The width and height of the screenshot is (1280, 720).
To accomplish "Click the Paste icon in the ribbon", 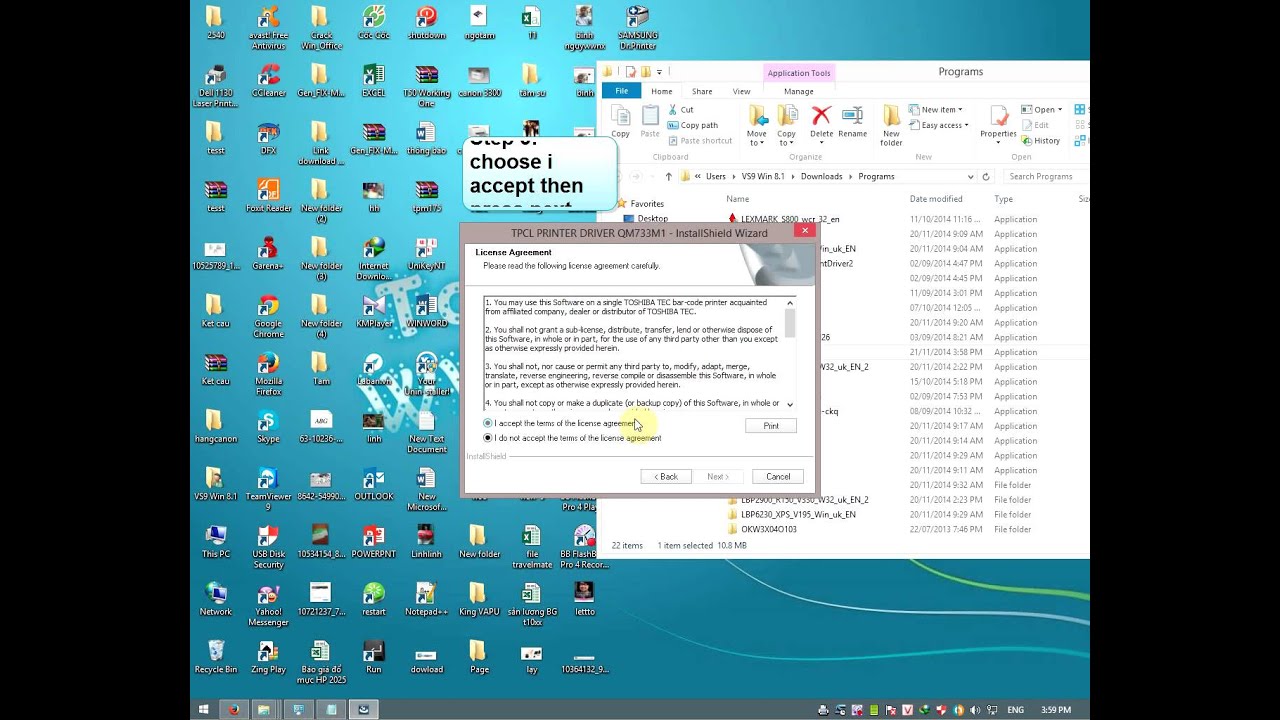I will (650, 121).
